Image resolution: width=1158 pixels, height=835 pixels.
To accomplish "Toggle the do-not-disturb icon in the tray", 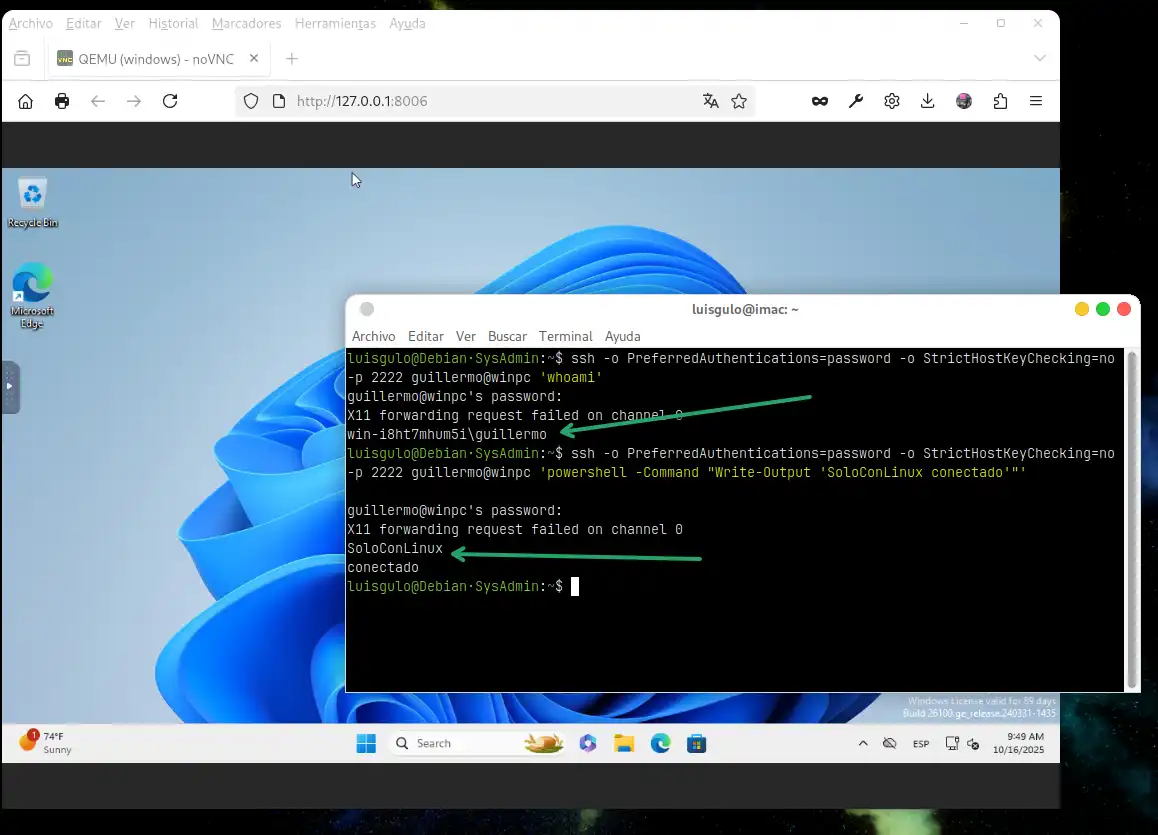I will tap(890, 743).
